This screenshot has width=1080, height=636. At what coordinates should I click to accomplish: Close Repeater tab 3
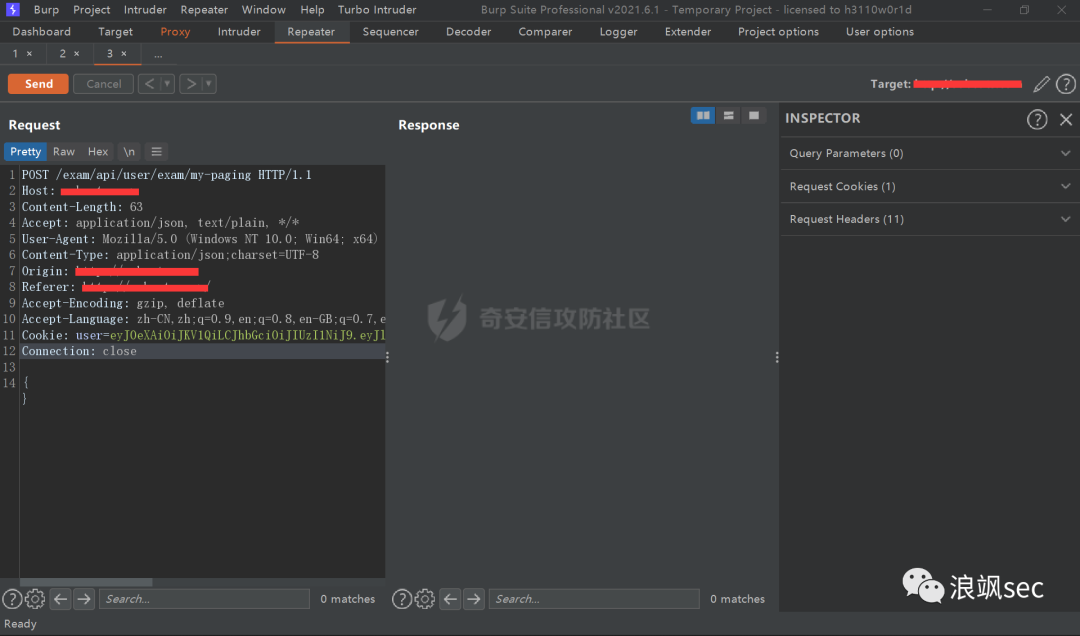pos(124,54)
